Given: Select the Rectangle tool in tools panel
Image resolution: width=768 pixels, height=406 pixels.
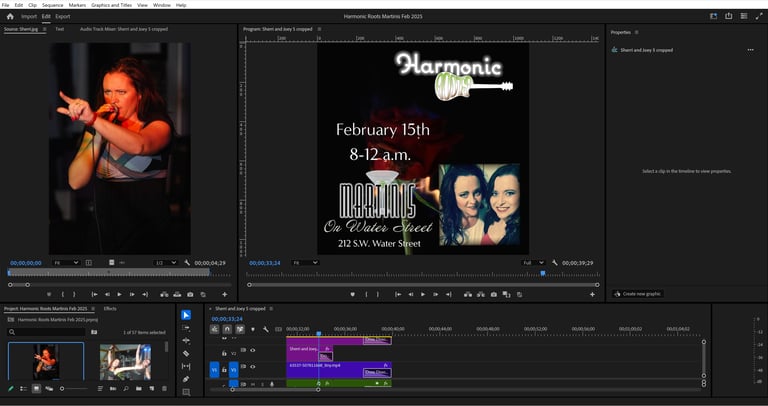Looking at the screenshot, I should [x=186, y=392].
